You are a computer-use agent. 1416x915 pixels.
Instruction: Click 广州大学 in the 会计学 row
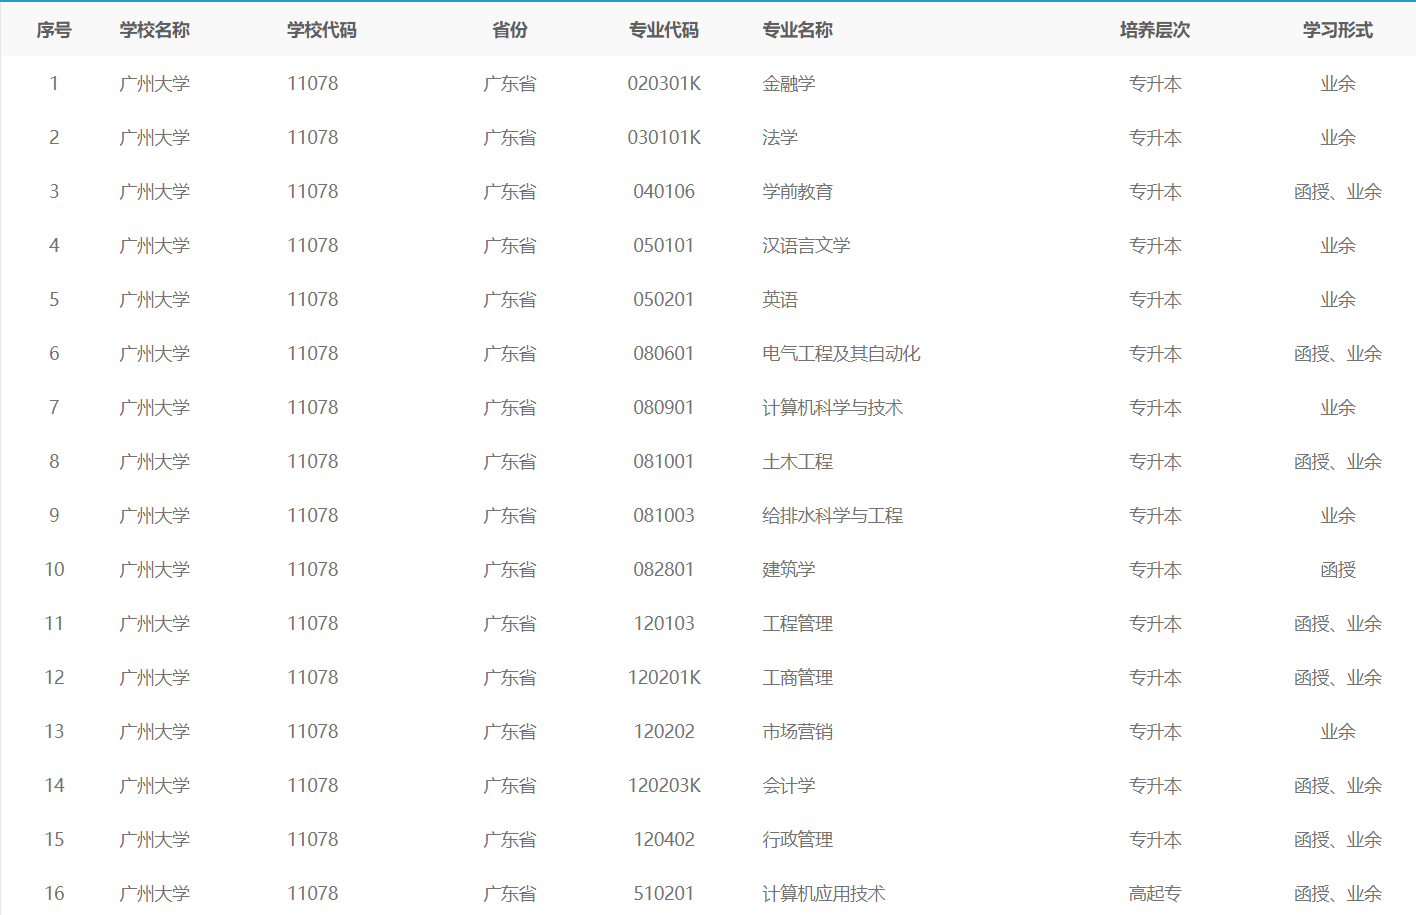pyautogui.click(x=154, y=786)
